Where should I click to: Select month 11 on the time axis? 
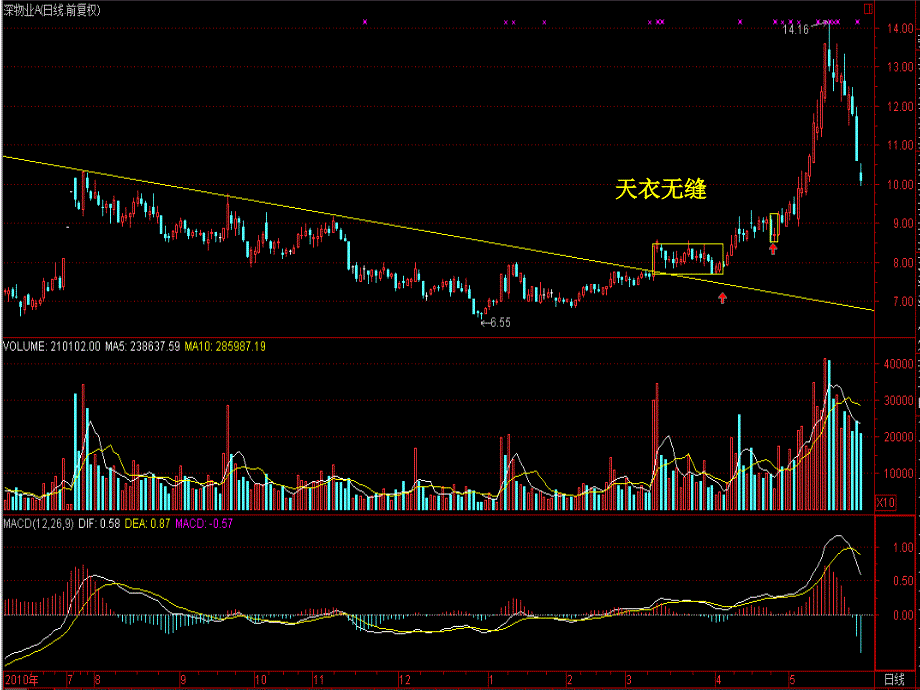(x=319, y=681)
